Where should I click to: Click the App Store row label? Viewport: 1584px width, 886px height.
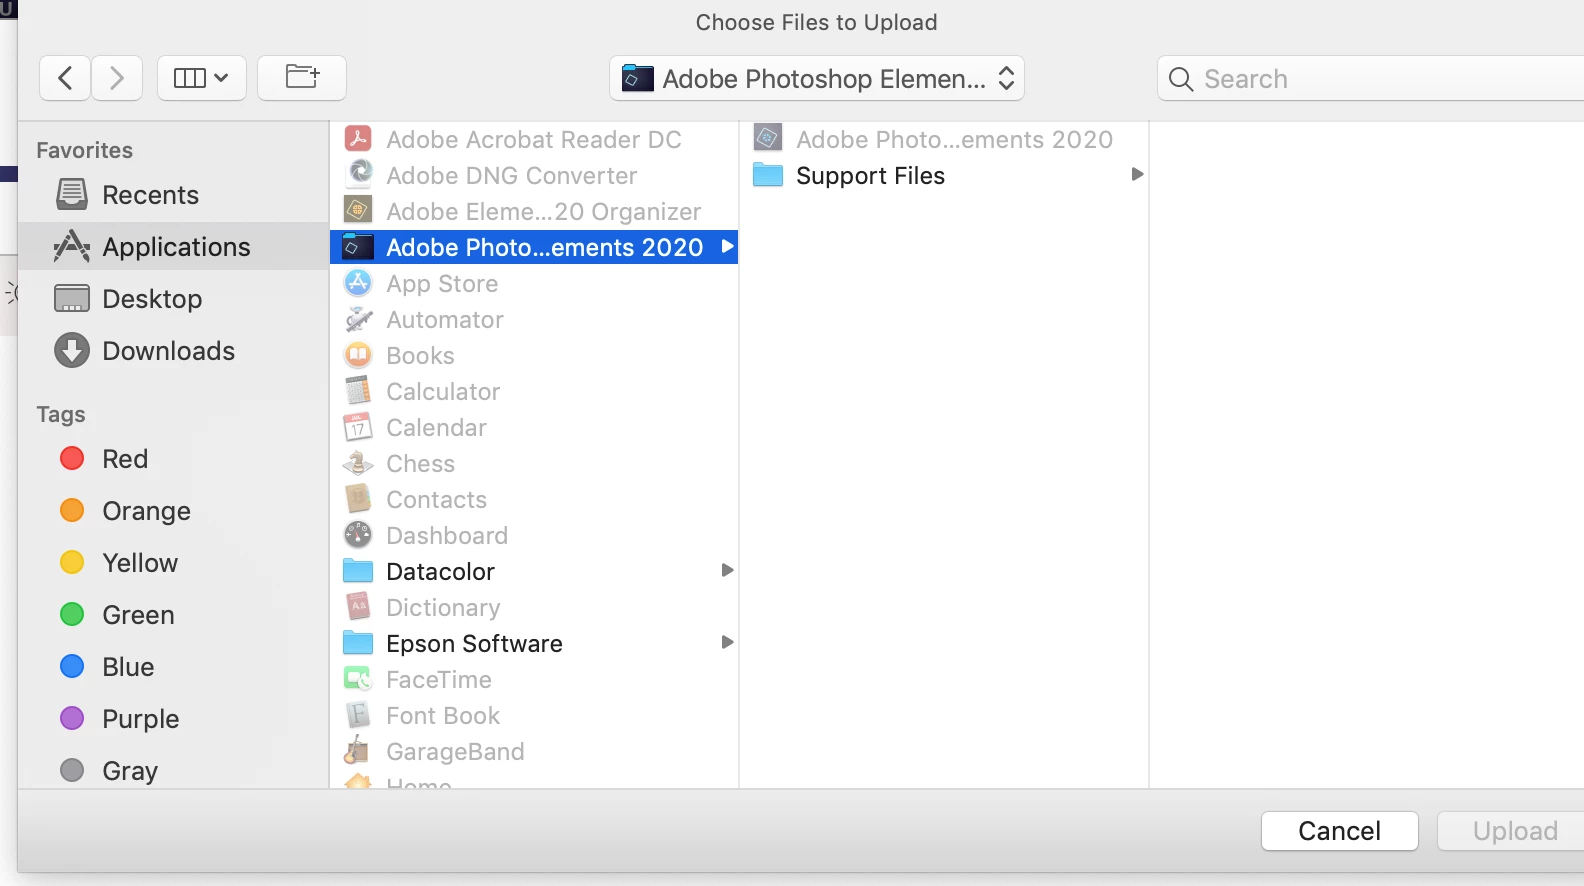(442, 284)
